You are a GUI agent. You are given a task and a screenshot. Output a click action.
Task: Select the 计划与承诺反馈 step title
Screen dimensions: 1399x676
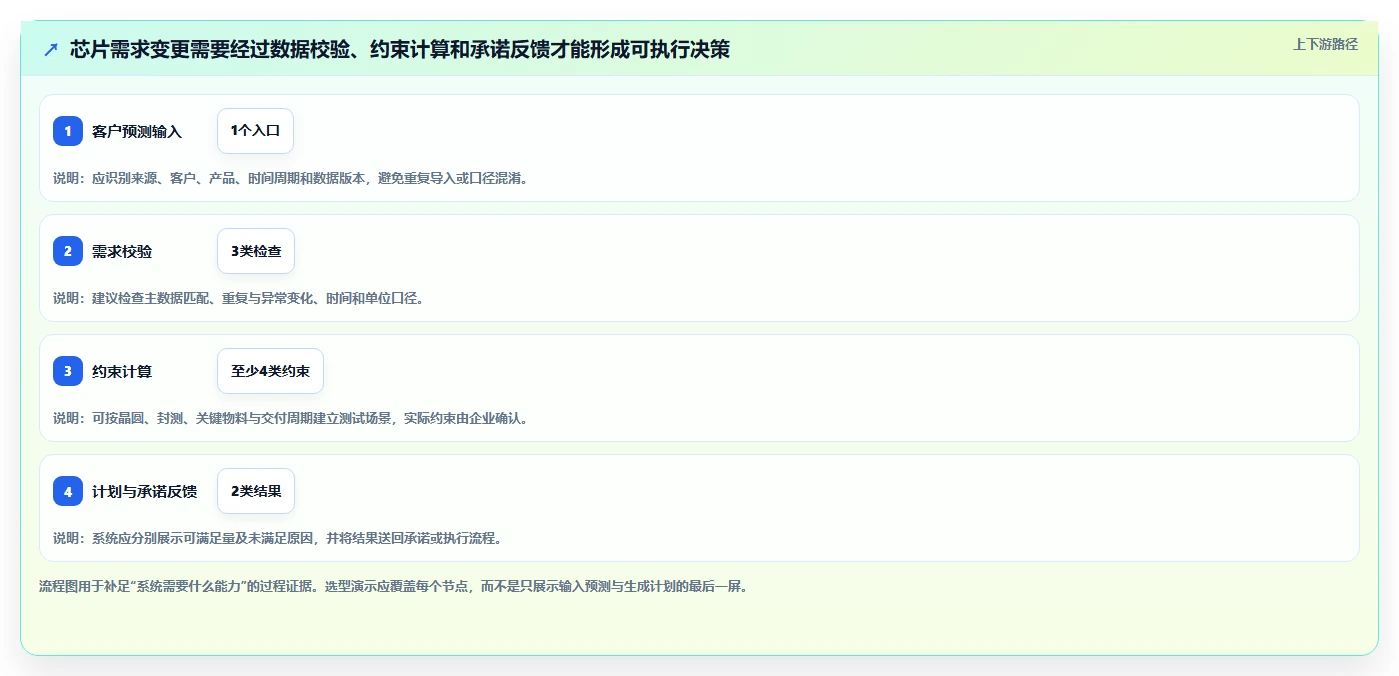point(144,491)
